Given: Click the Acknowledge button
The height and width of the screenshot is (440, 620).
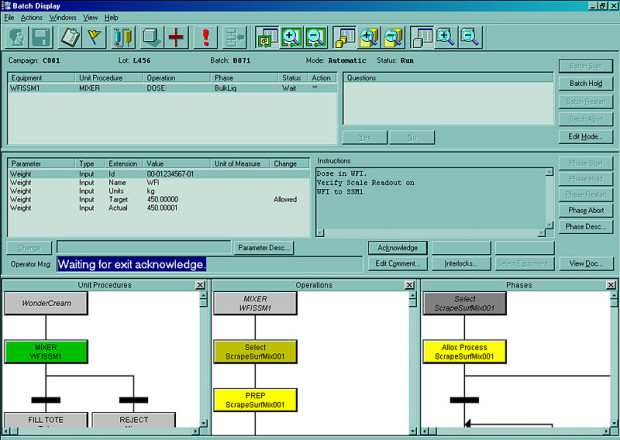Looking at the screenshot, I should pos(397,248).
